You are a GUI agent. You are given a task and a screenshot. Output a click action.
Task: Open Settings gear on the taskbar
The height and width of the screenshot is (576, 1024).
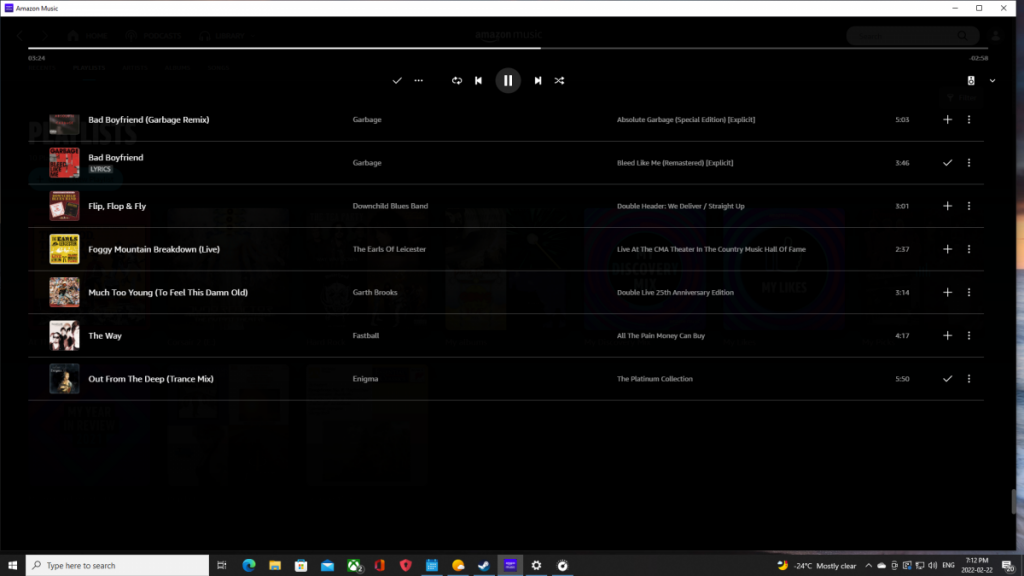coord(536,565)
